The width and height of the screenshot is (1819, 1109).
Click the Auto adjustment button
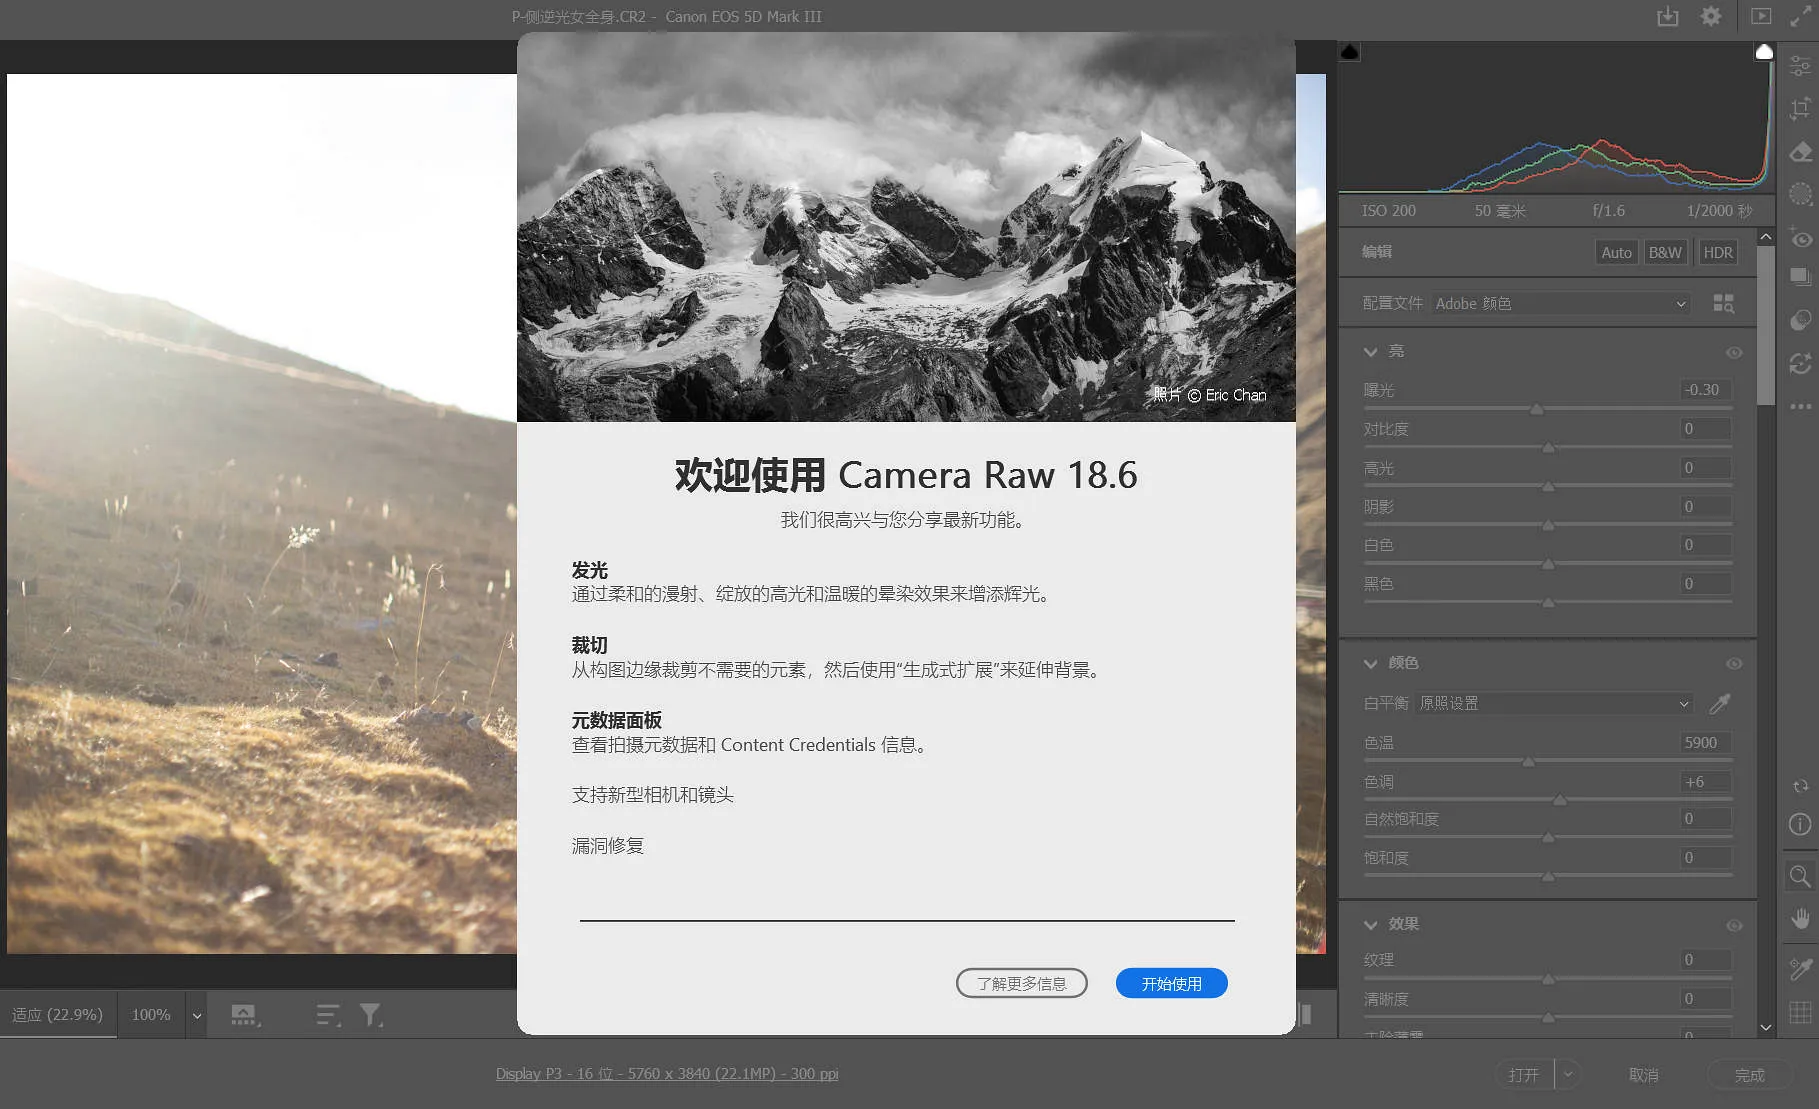pos(1616,253)
